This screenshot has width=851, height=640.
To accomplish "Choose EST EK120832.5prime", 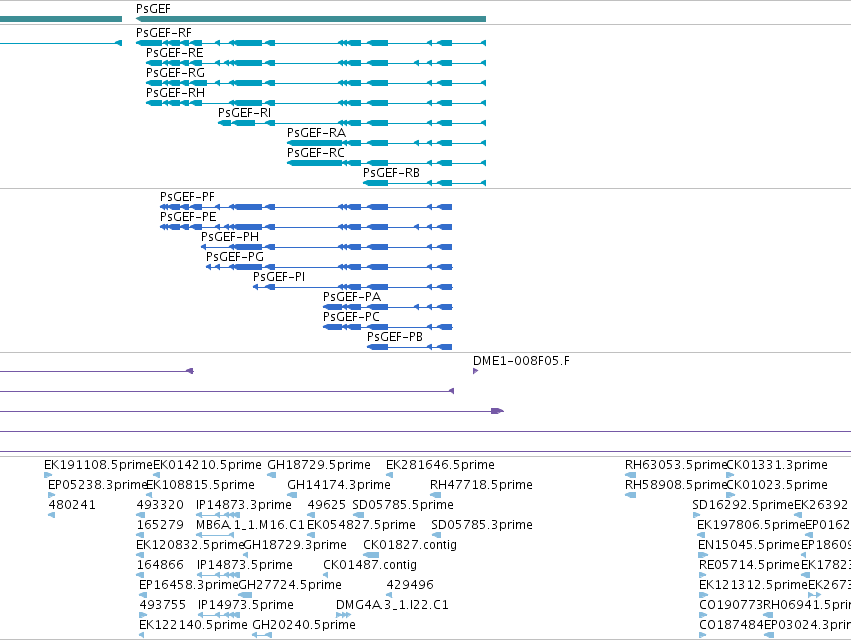I will point(190,545).
